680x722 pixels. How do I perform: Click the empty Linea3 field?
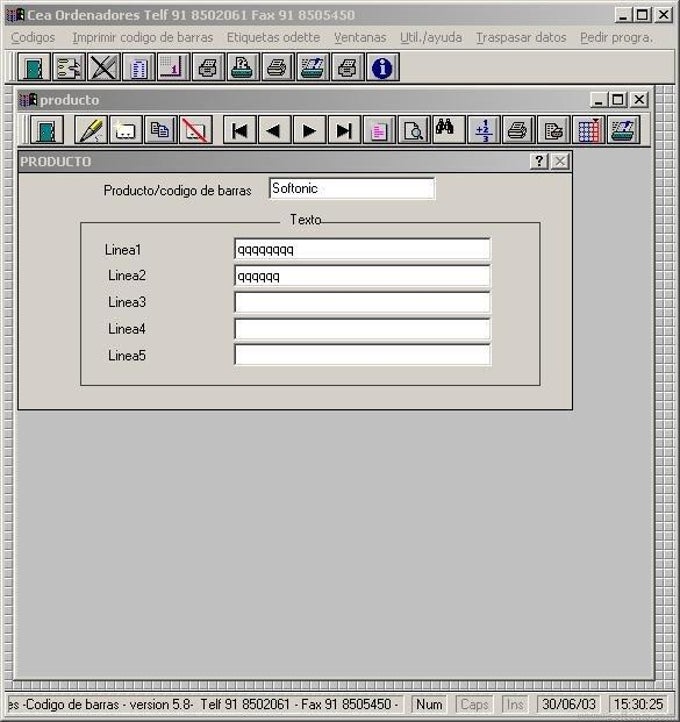click(362, 303)
